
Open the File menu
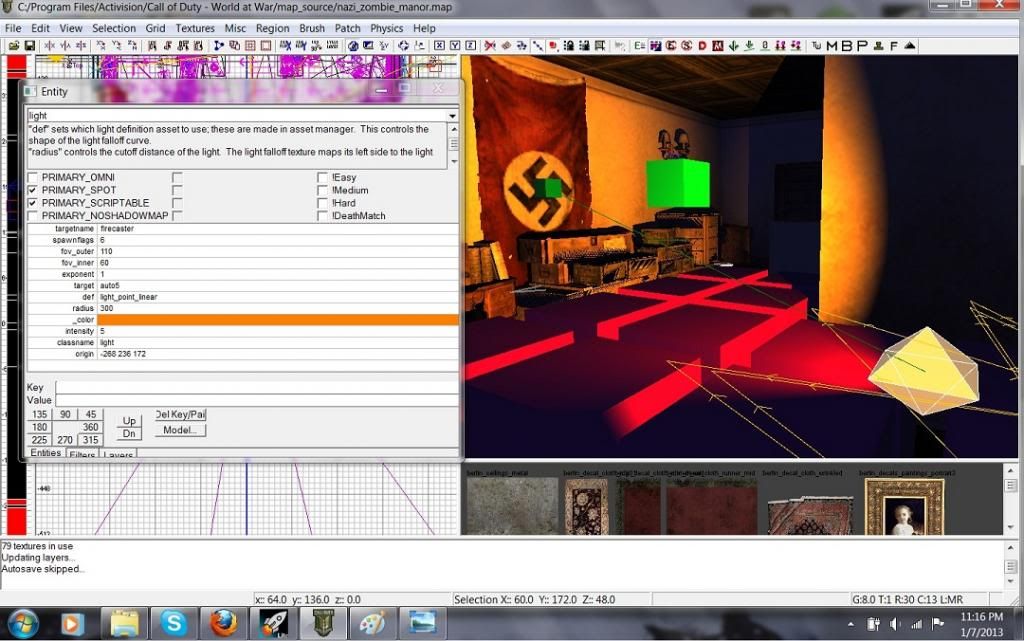[13, 28]
